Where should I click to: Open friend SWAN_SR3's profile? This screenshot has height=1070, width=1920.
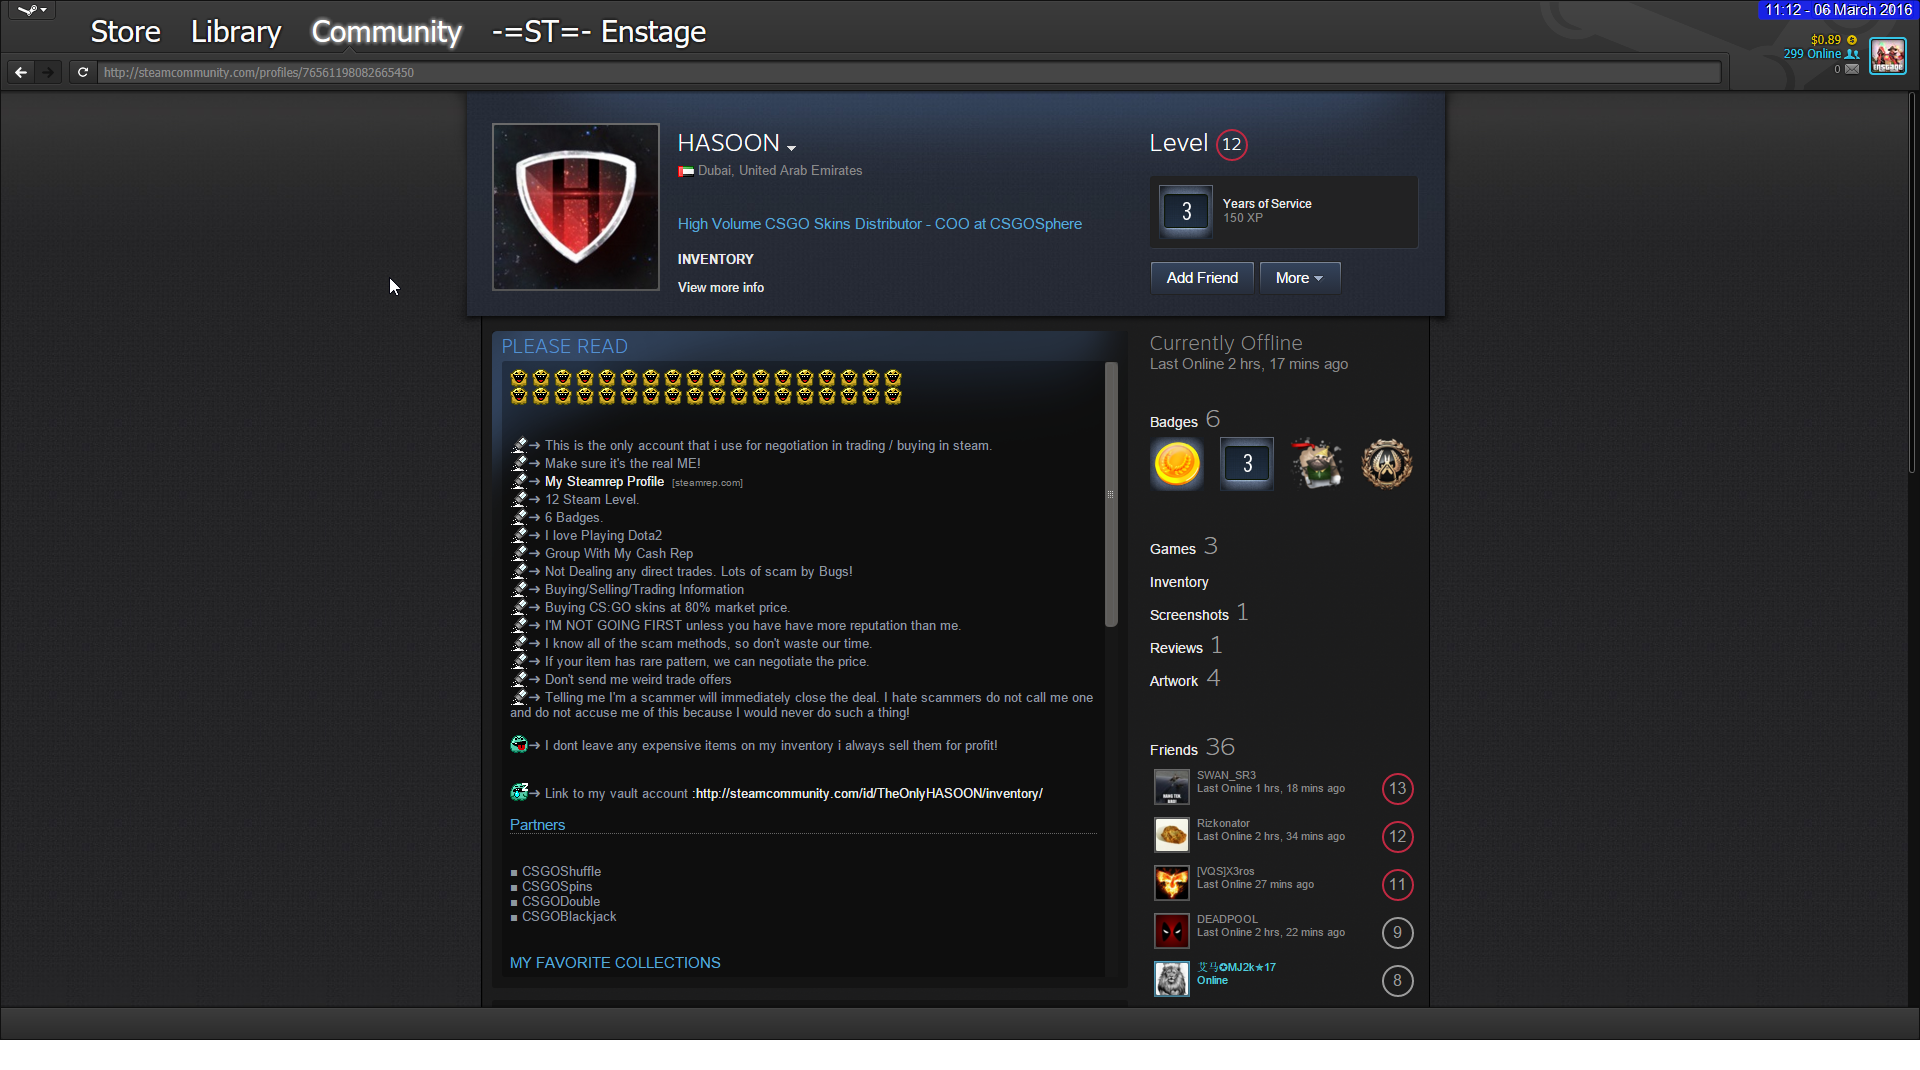tap(1226, 775)
